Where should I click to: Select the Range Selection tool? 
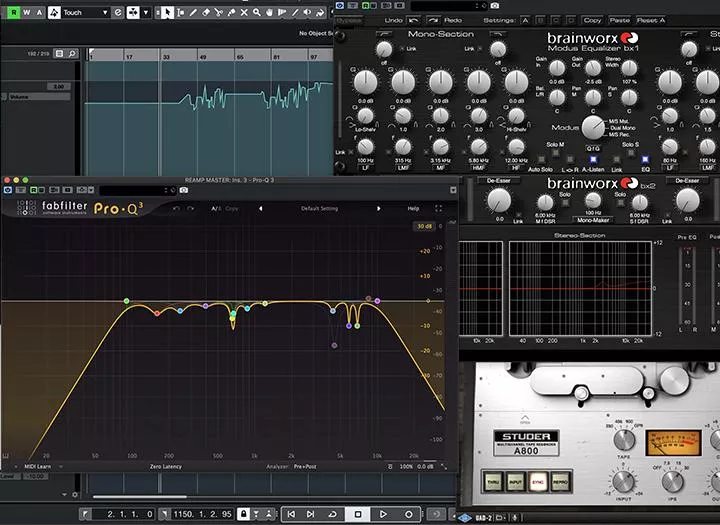pos(180,12)
